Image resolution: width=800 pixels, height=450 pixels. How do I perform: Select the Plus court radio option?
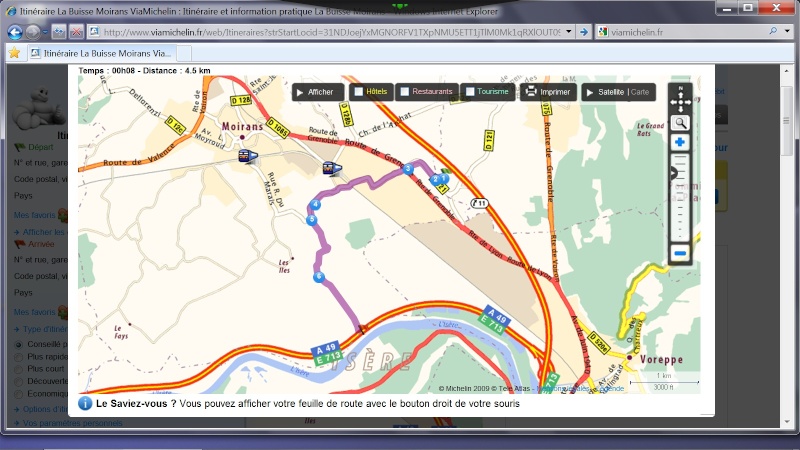tap(19, 369)
